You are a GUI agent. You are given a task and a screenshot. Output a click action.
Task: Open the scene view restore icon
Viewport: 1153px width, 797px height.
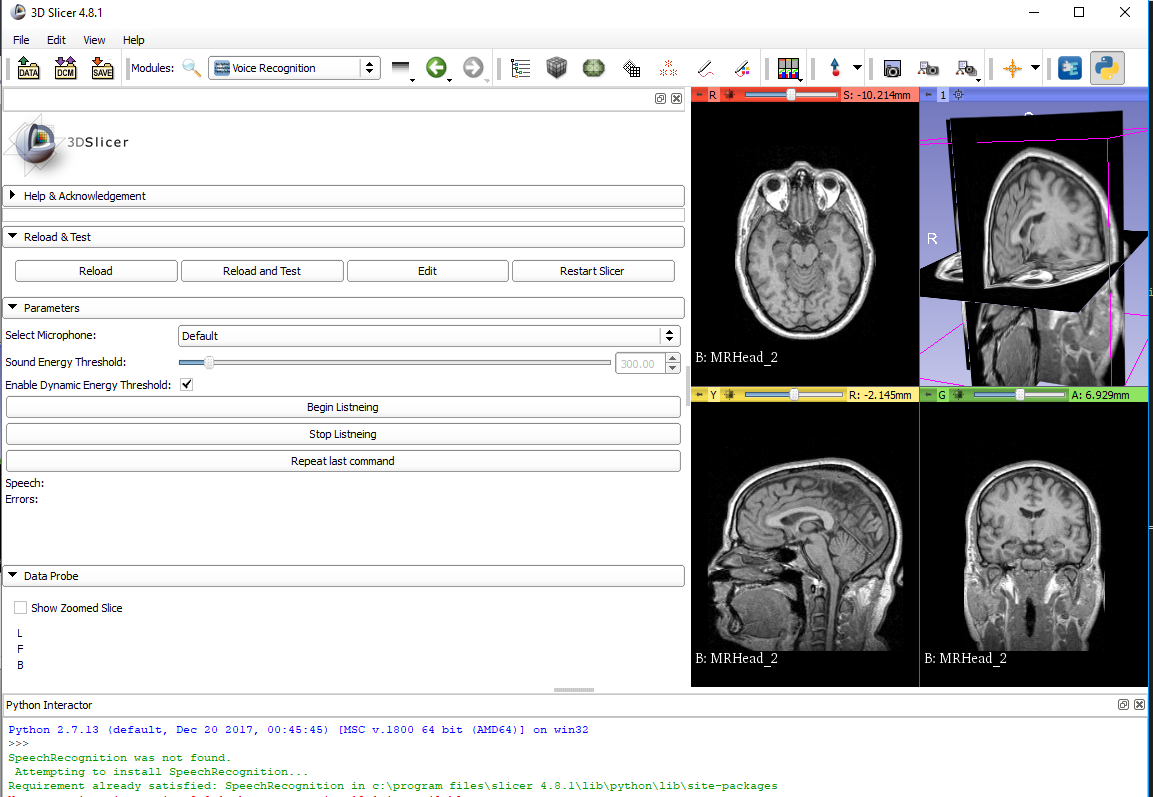coord(966,68)
